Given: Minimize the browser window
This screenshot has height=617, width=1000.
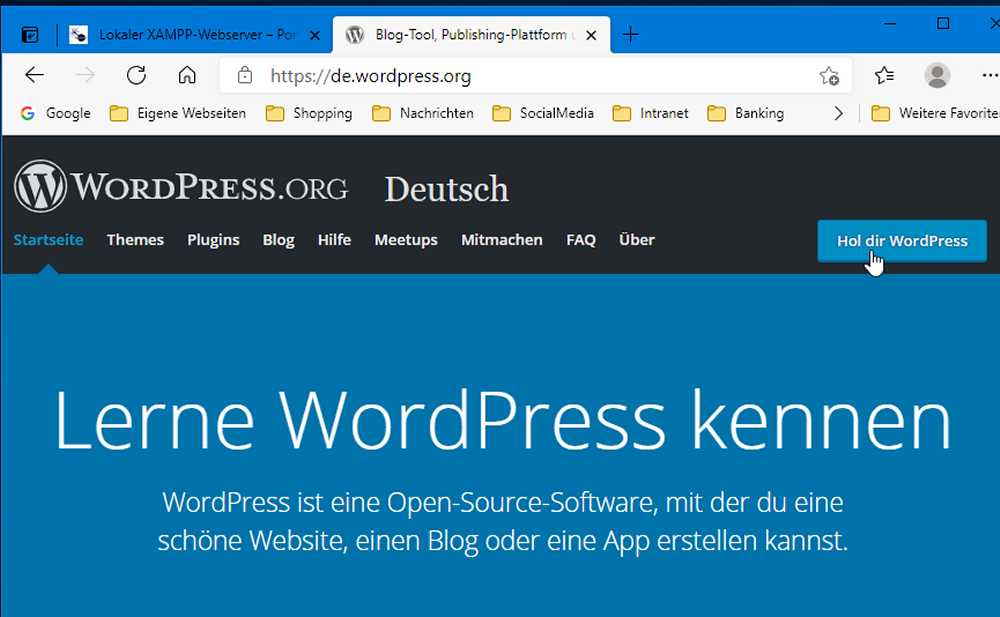Looking at the screenshot, I should click(890, 24).
